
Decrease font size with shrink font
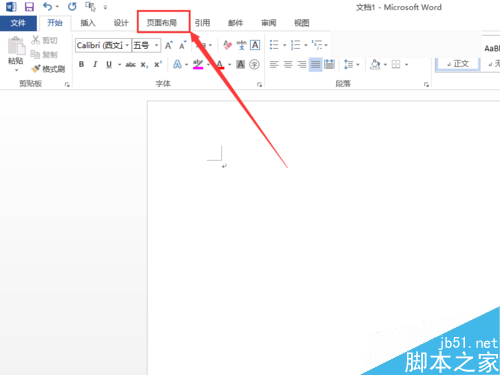click(x=182, y=45)
